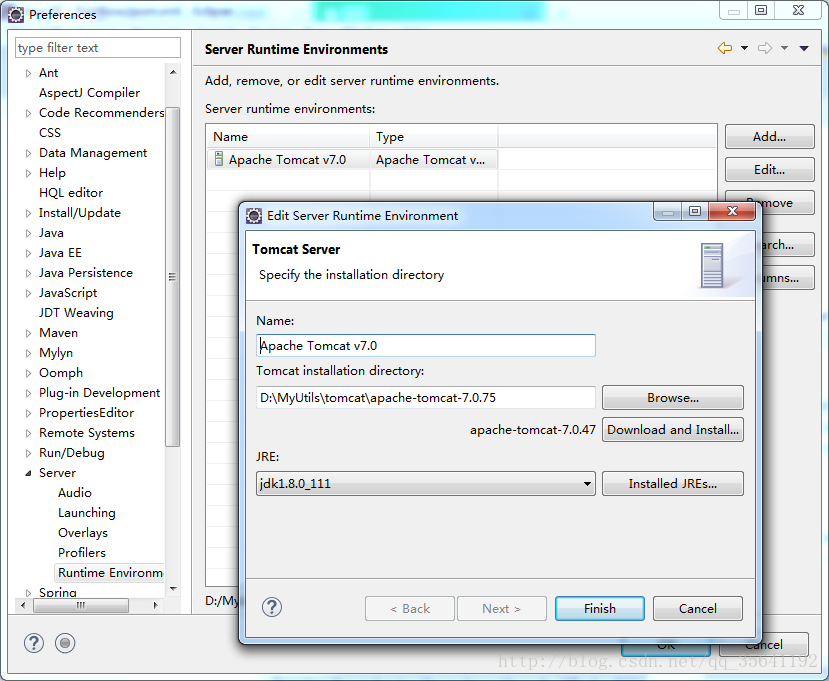
Task: Select Runtime Environments tree item
Action: pyautogui.click(x=110, y=573)
